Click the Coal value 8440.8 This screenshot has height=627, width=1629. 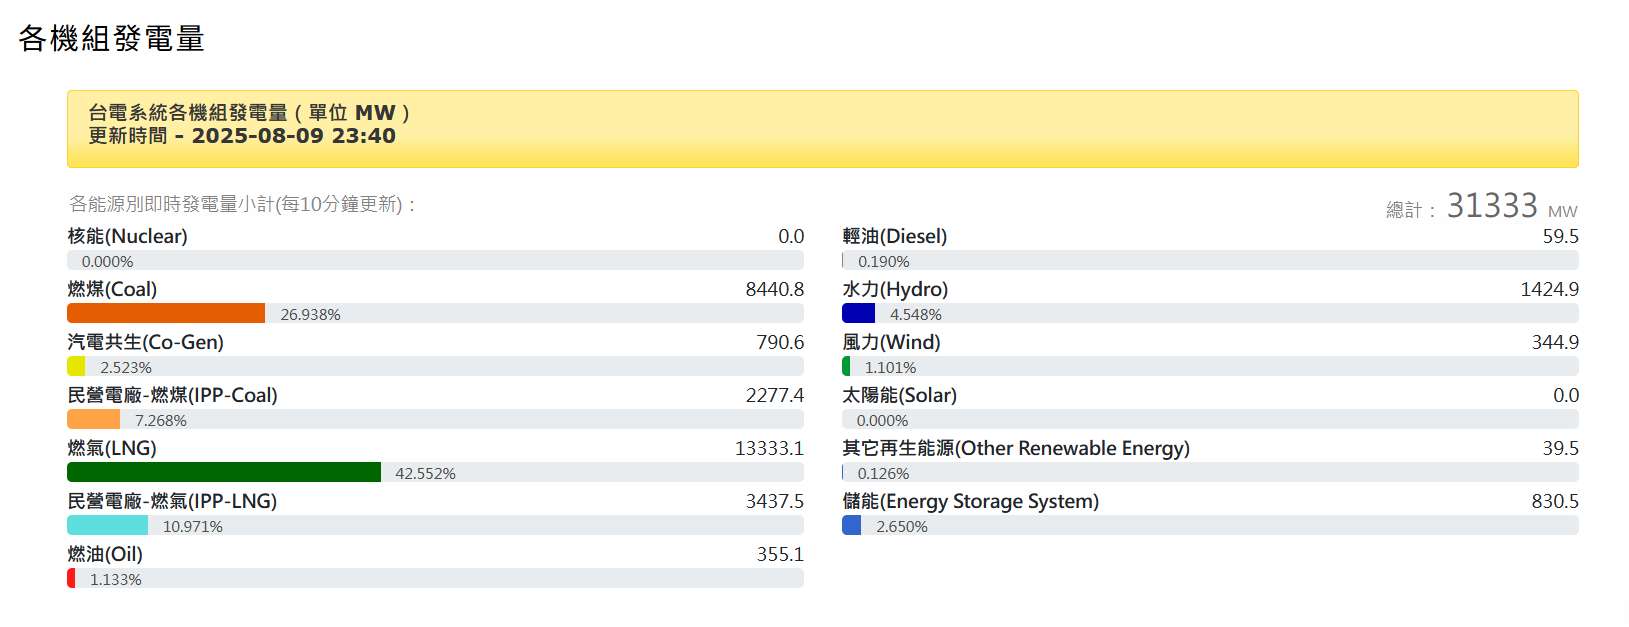(x=774, y=290)
